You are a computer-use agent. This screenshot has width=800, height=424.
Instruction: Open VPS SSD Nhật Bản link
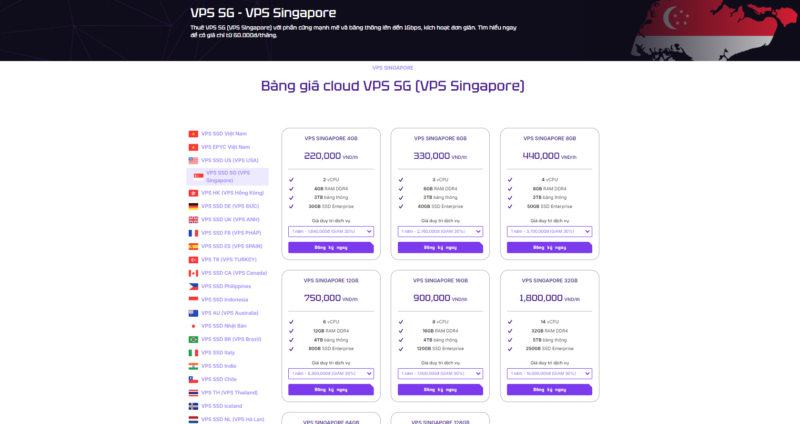click(x=223, y=326)
